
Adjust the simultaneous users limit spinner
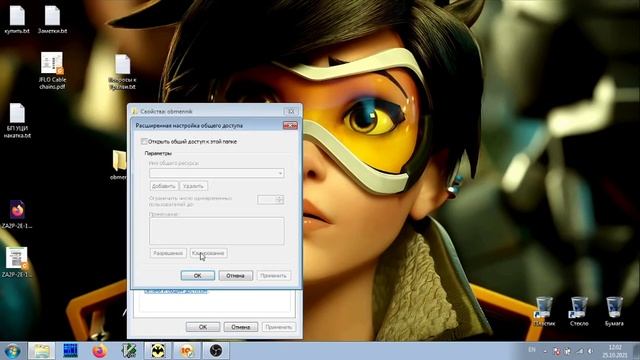[280, 200]
